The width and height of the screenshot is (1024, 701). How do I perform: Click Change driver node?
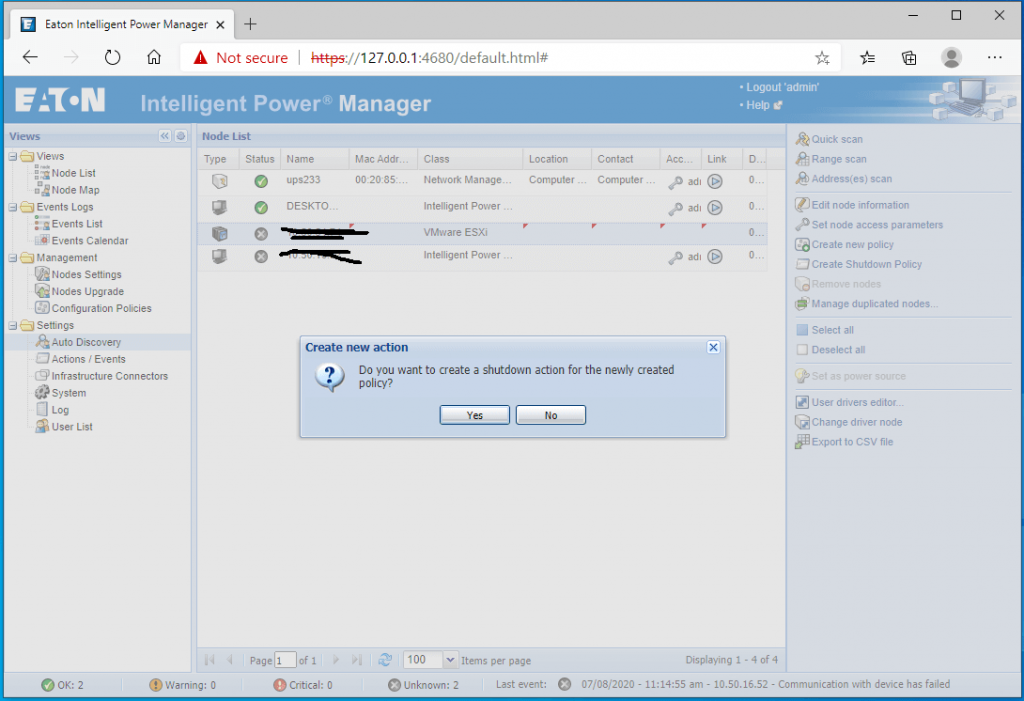(x=857, y=422)
